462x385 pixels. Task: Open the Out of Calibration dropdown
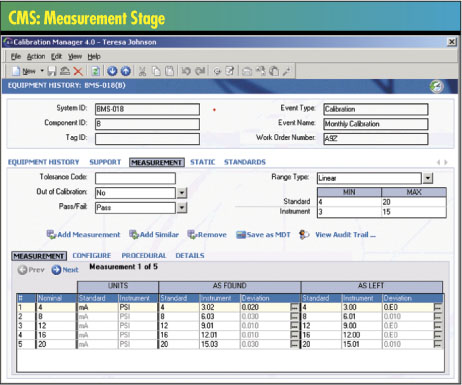pyautogui.click(x=182, y=193)
